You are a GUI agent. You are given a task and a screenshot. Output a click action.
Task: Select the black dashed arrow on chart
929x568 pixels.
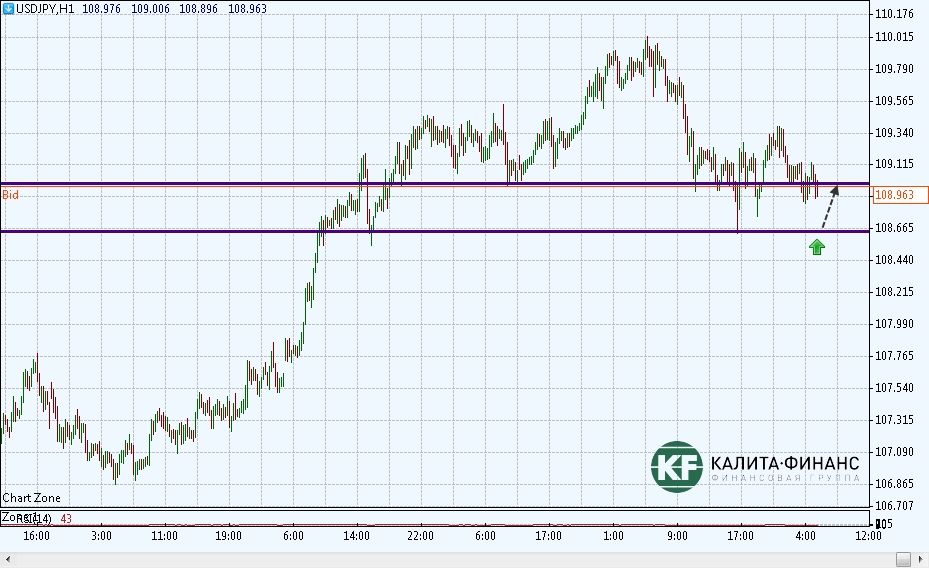point(830,207)
